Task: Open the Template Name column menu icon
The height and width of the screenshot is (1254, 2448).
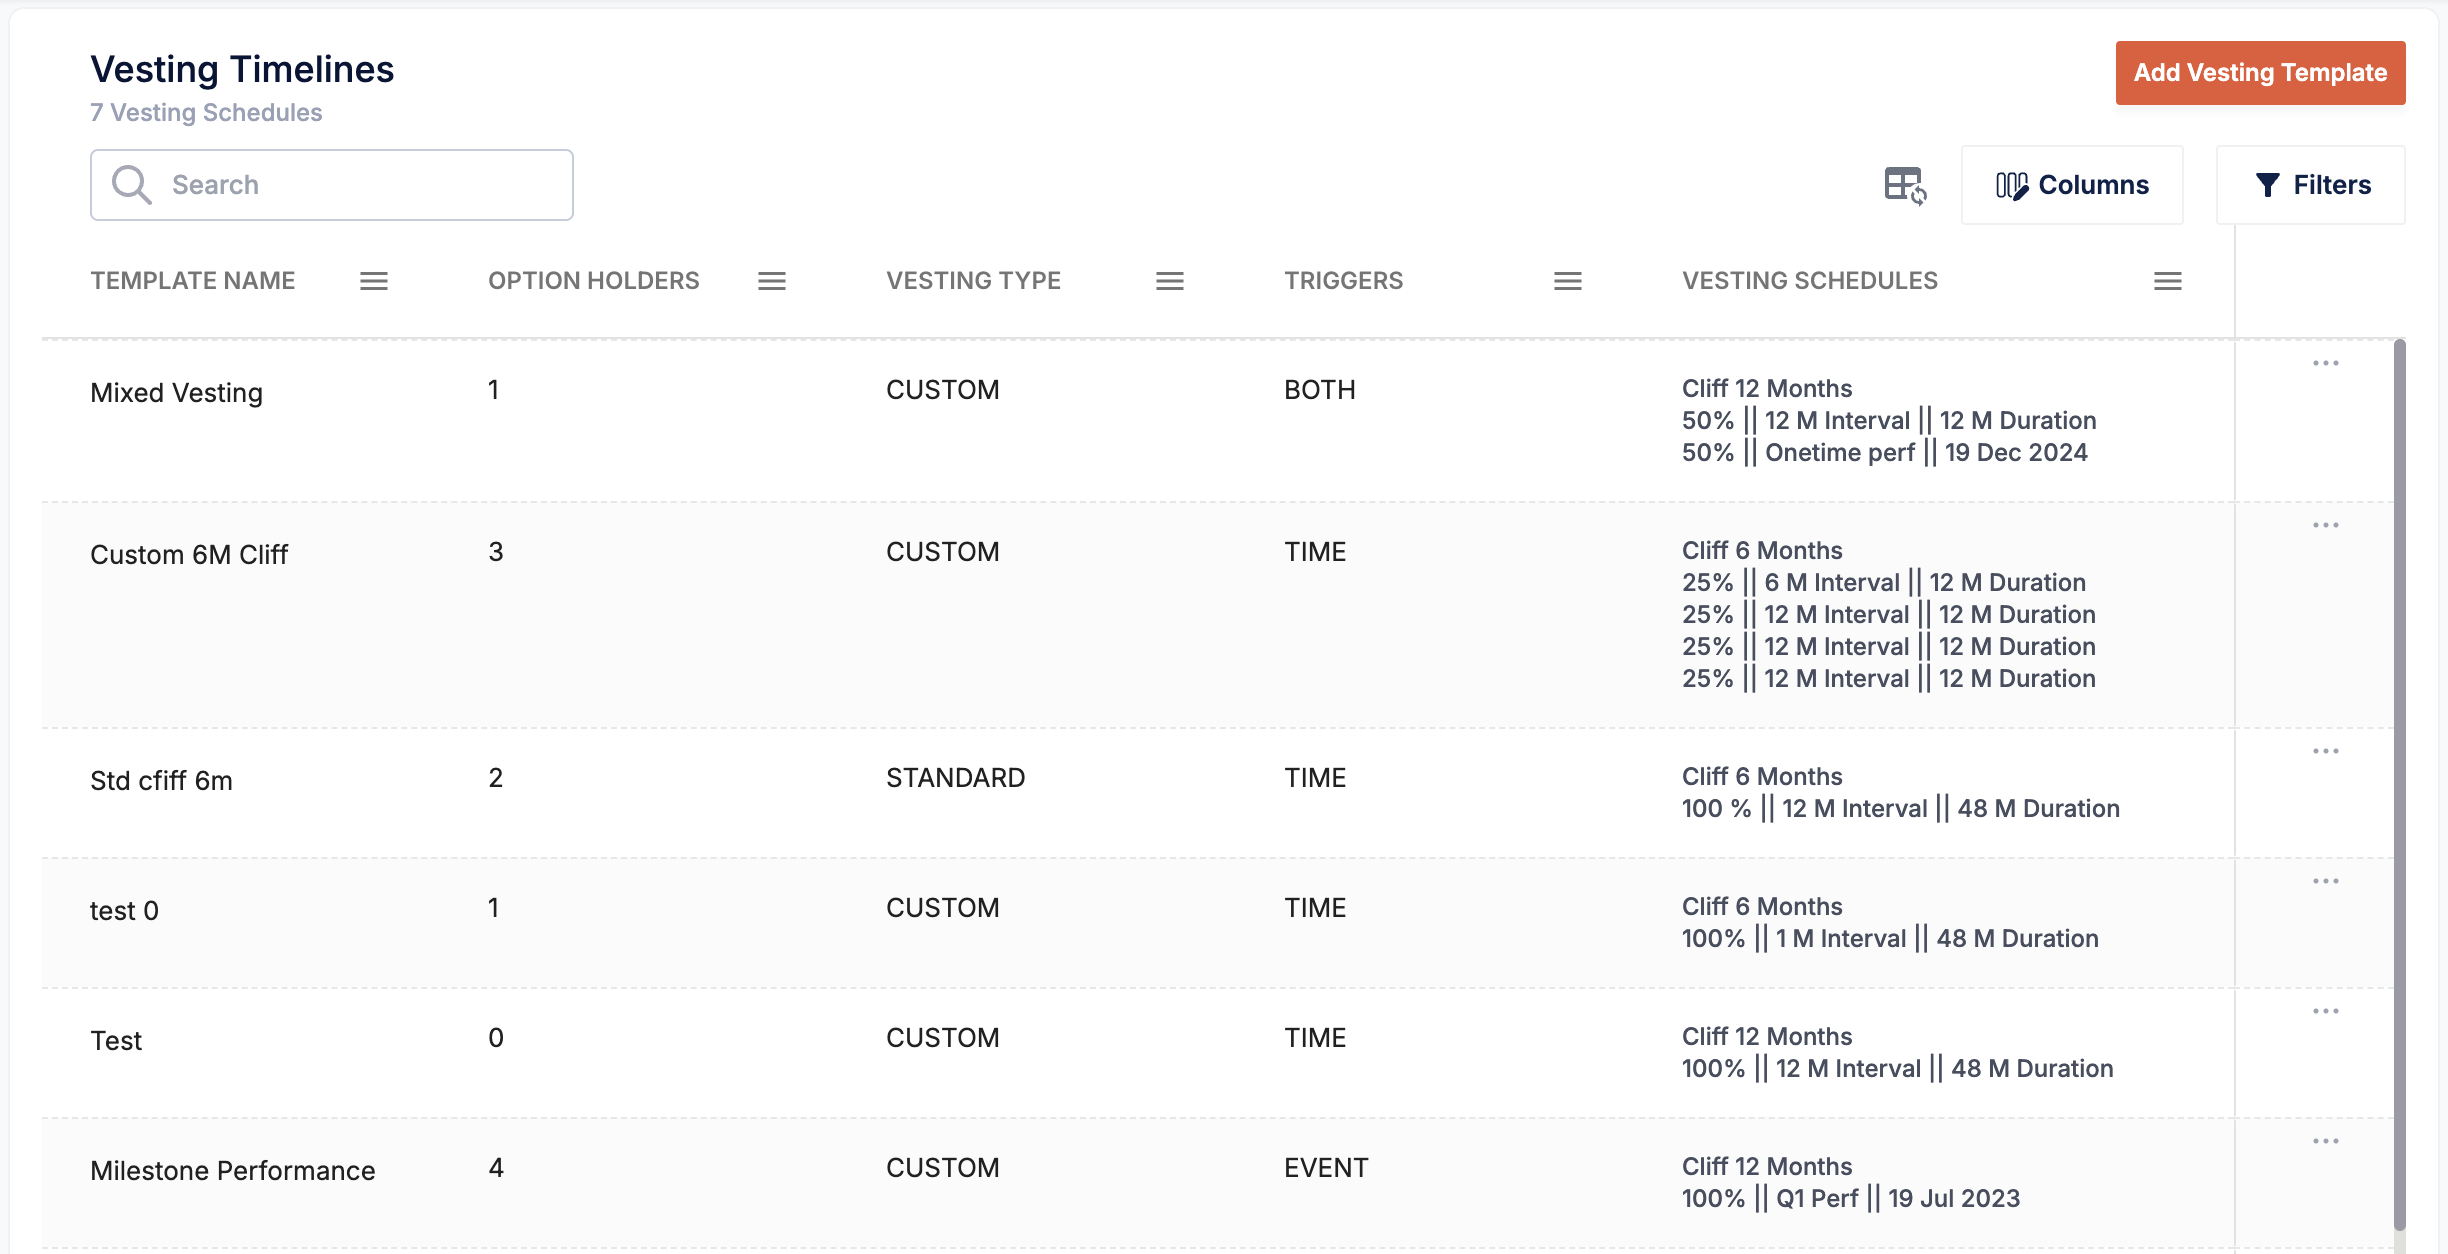Action: click(374, 282)
